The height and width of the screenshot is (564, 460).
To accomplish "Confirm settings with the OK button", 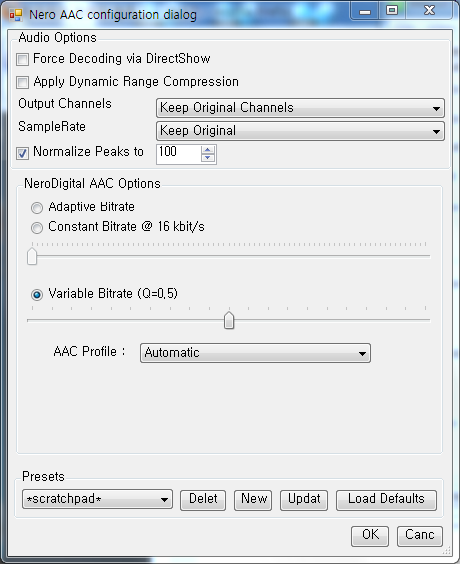I will (x=370, y=536).
